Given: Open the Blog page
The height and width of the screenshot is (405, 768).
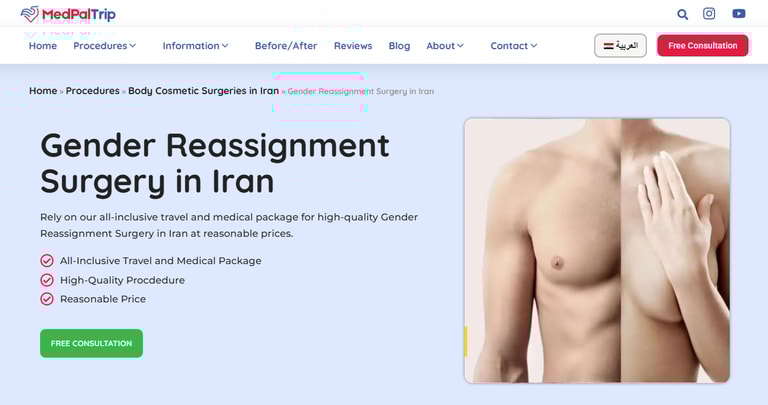Looking at the screenshot, I should [x=399, y=46].
